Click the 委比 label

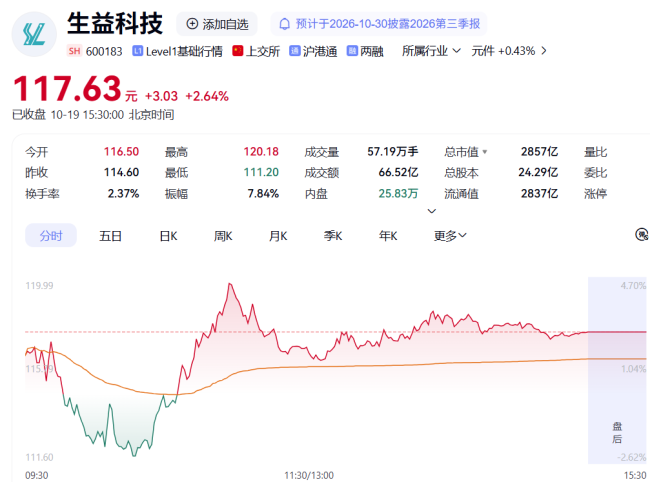[x=595, y=172]
